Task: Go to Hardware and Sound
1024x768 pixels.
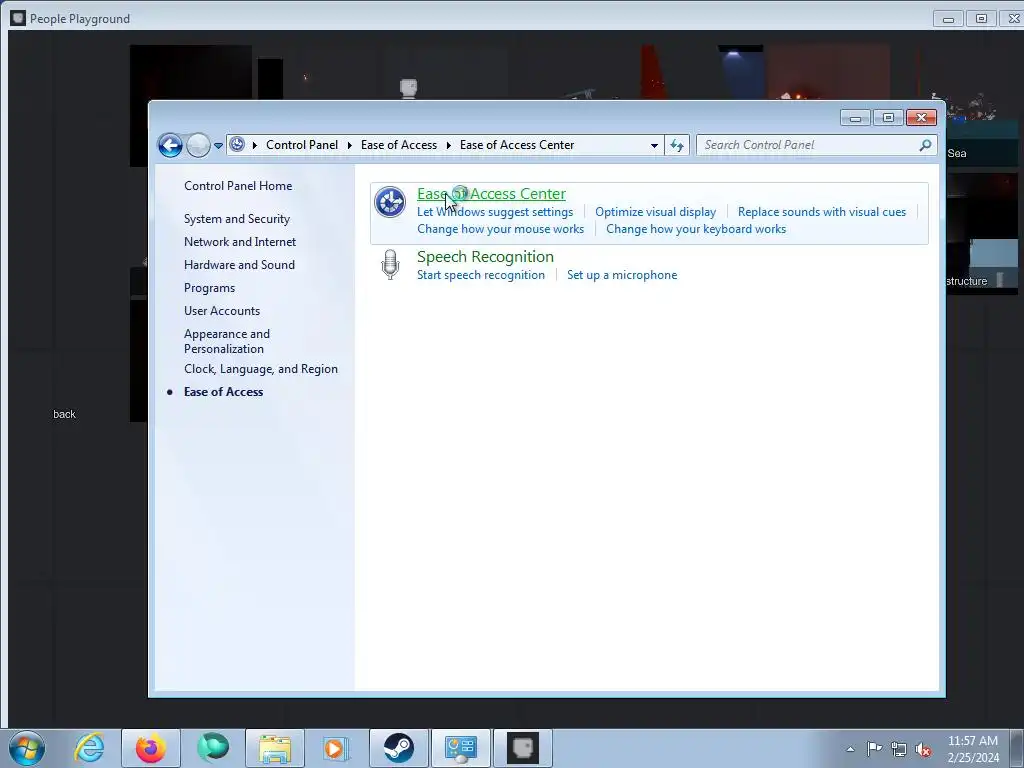Action: pos(239,264)
